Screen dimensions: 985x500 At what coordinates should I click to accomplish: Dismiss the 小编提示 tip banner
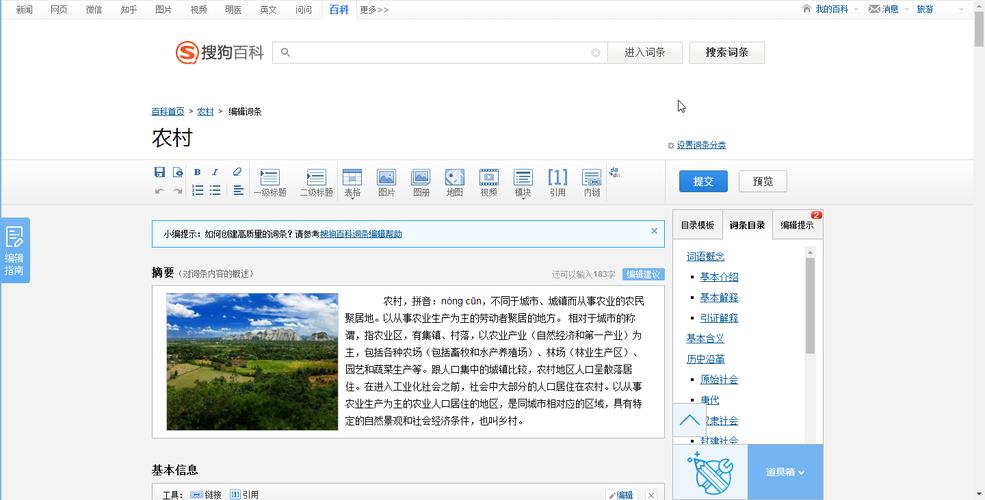pos(654,231)
